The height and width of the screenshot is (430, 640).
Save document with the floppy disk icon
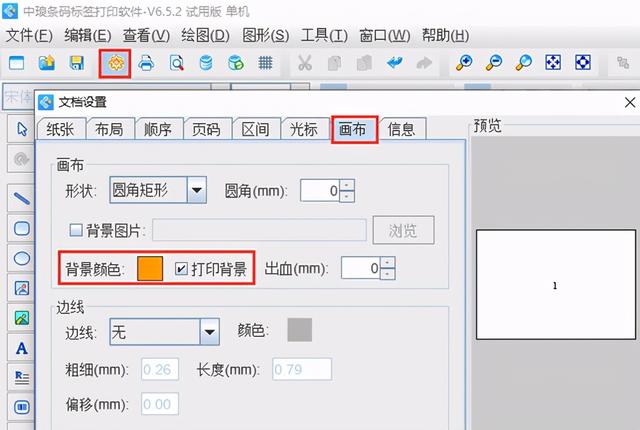point(77,63)
